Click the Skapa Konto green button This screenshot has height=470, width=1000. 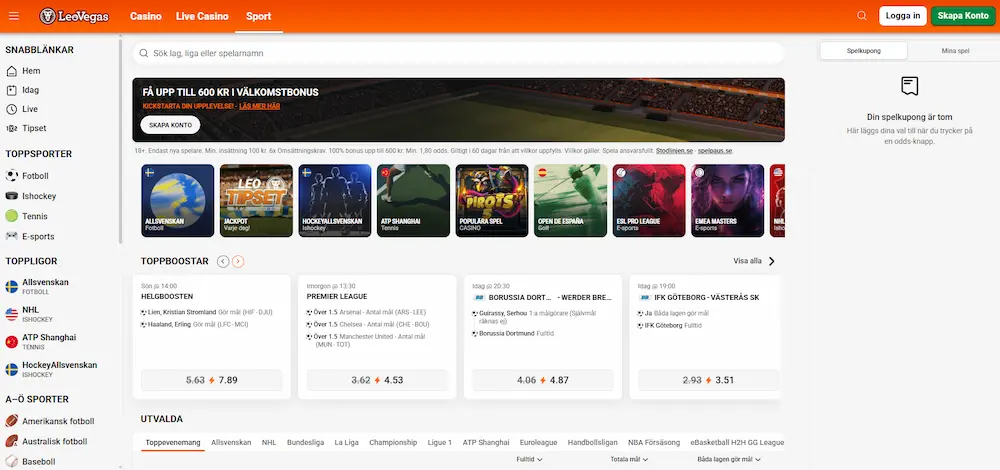963,16
